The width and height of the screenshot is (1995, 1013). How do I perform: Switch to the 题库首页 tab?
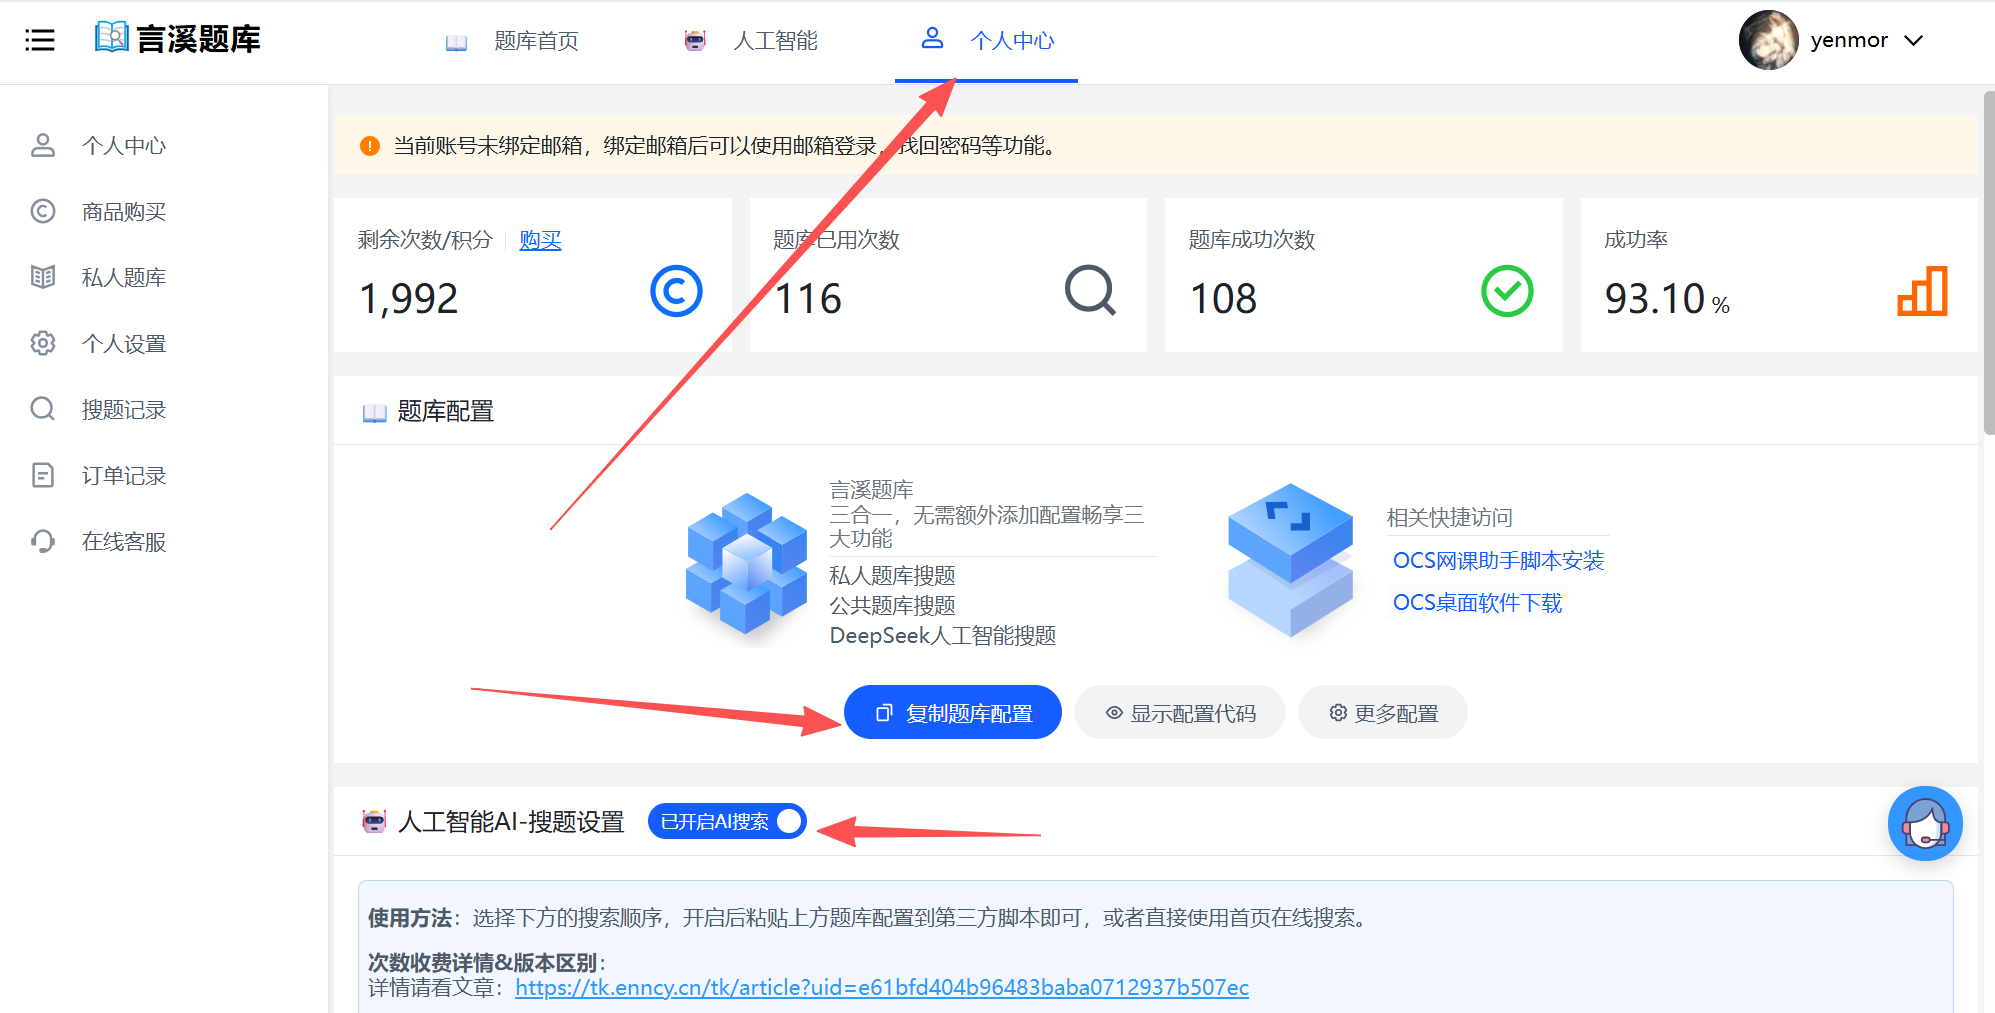tap(536, 41)
